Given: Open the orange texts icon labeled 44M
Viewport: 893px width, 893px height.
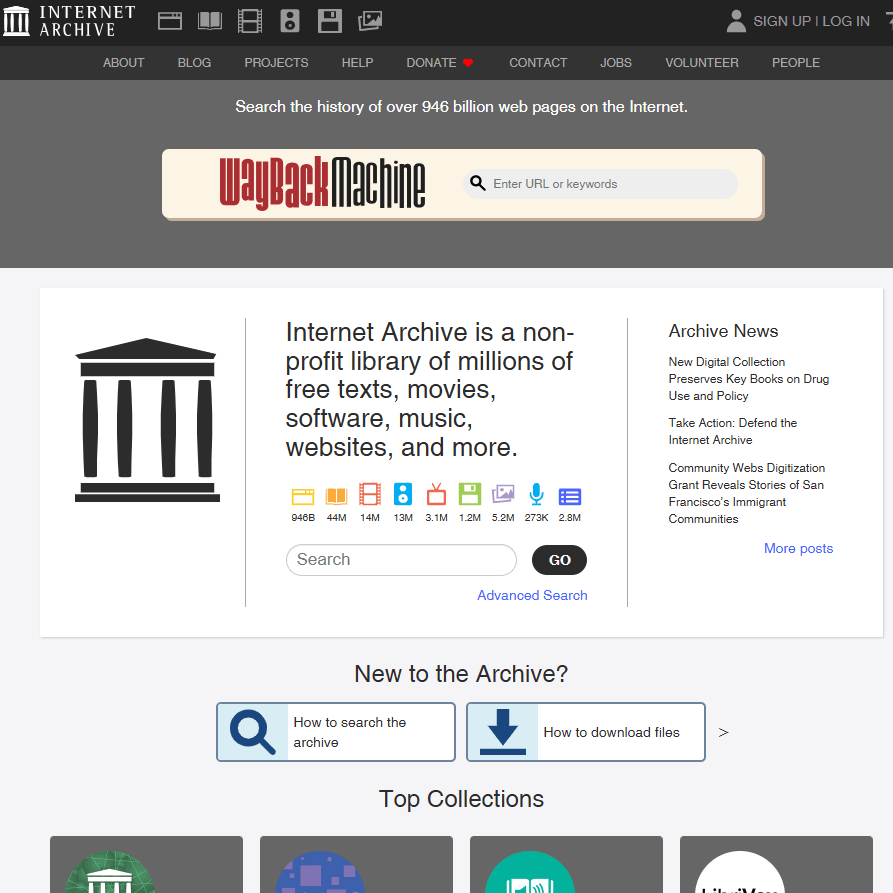Looking at the screenshot, I should pyautogui.click(x=337, y=497).
